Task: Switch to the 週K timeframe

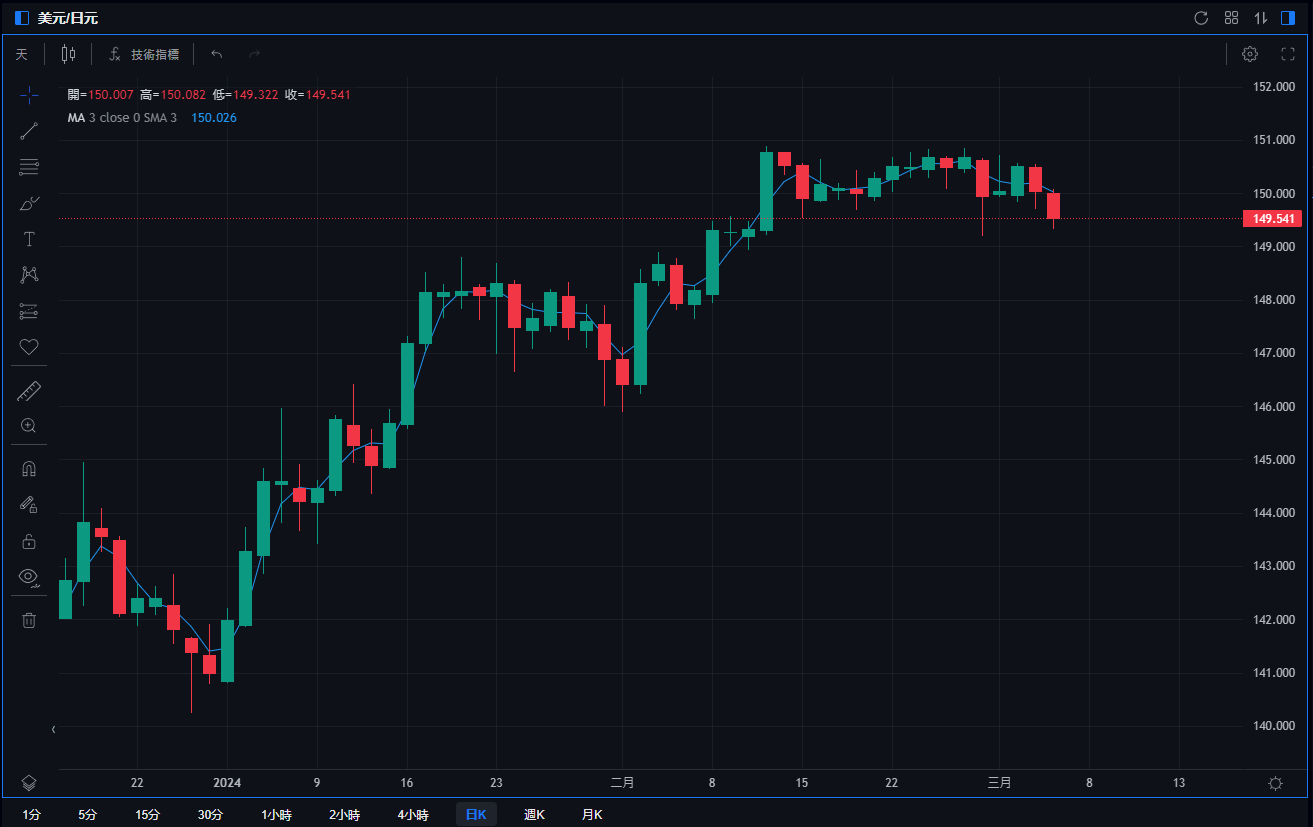Action: [x=534, y=815]
